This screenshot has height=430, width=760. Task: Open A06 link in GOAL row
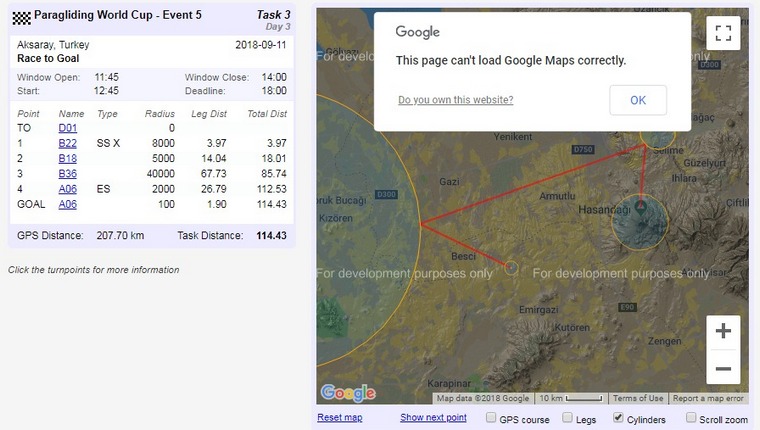pos(68,204)
